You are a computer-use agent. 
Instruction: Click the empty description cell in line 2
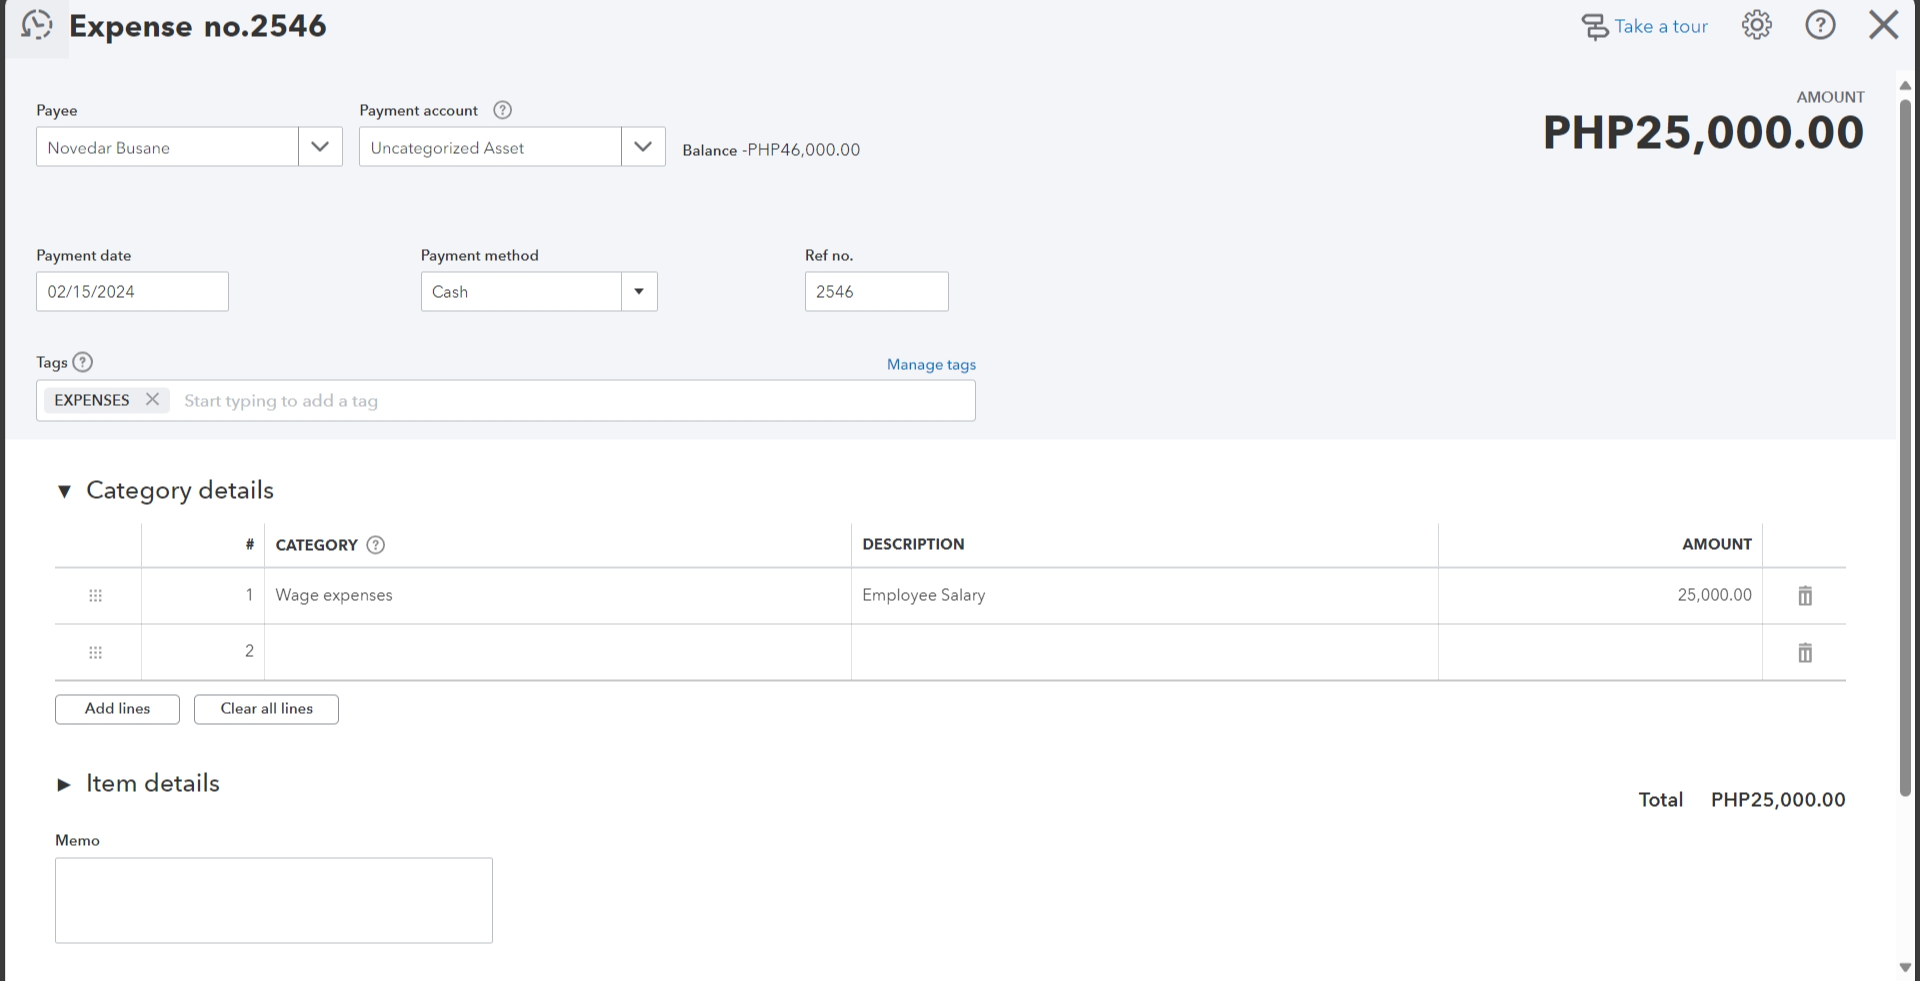[1145, 653]
